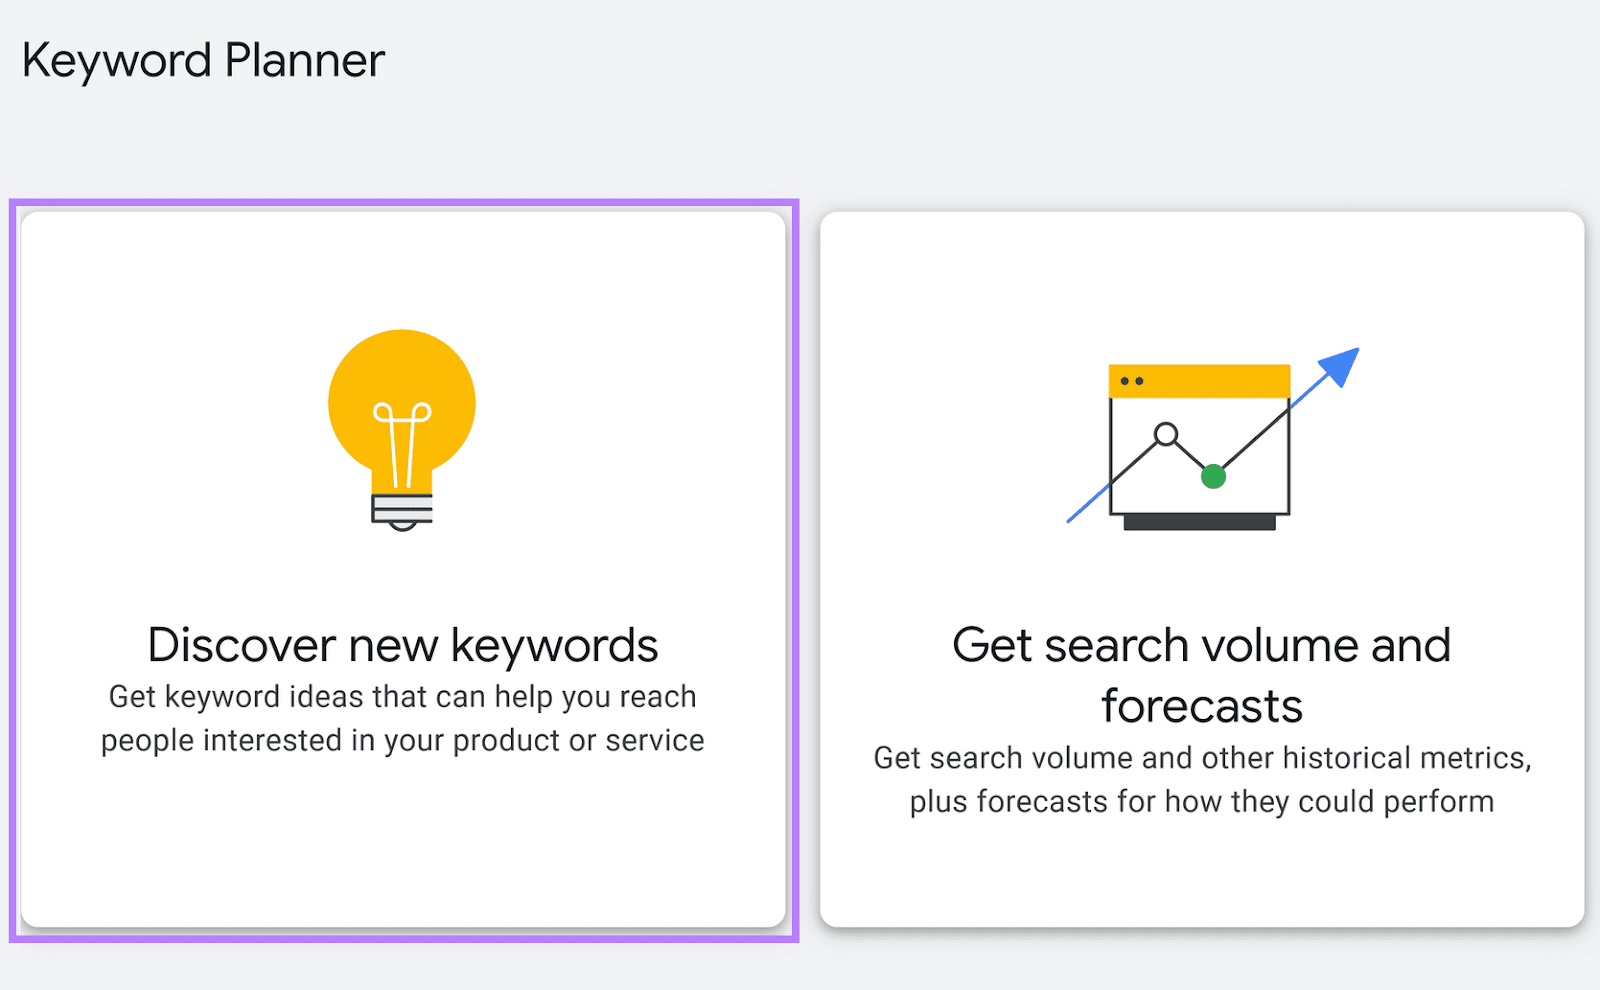The width and height of the screenshot is (1600, 990).
Task: Click the bulb's gray screw base
Action: point(401,507)
